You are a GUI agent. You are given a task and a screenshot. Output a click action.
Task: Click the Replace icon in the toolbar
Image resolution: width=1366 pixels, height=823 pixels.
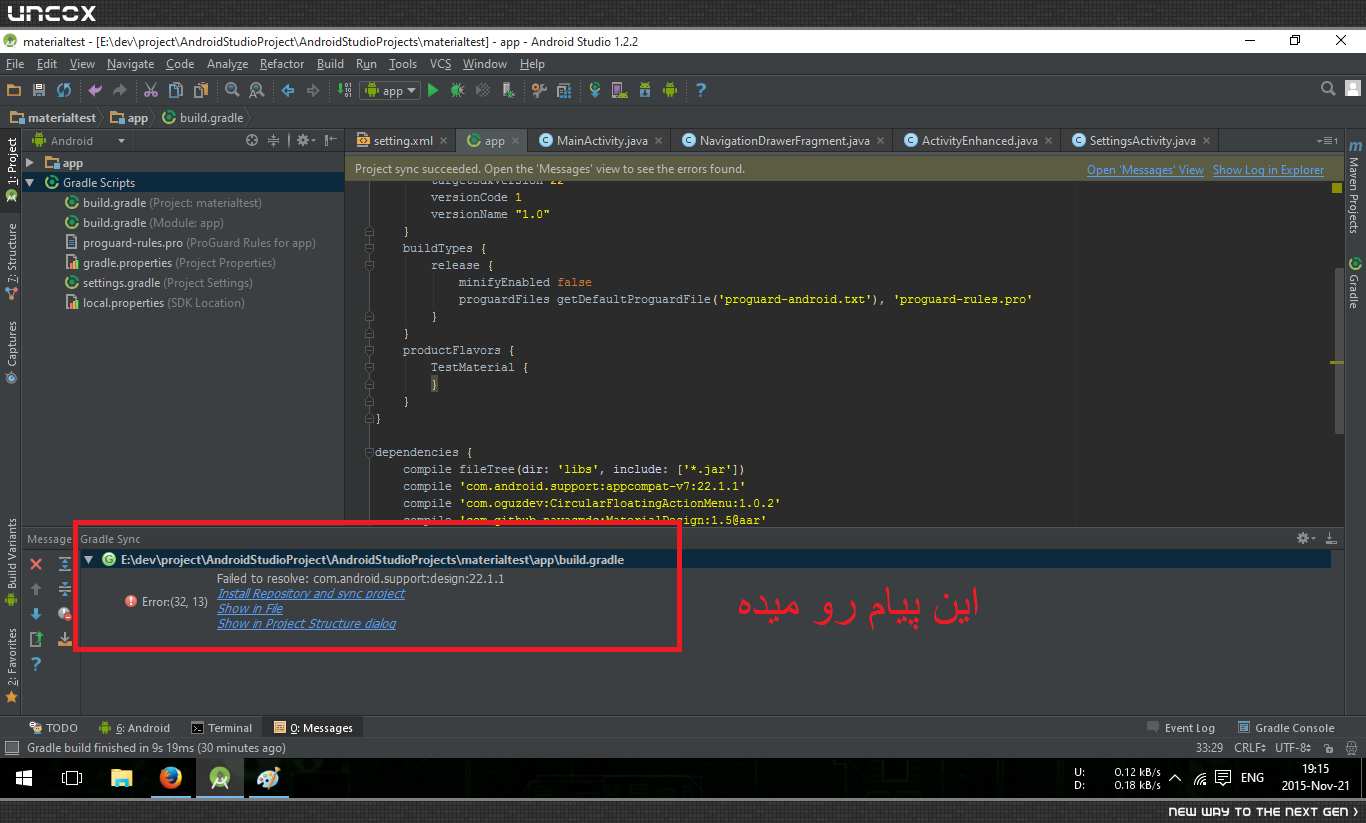pyautogui.click(x=257, y=90)
